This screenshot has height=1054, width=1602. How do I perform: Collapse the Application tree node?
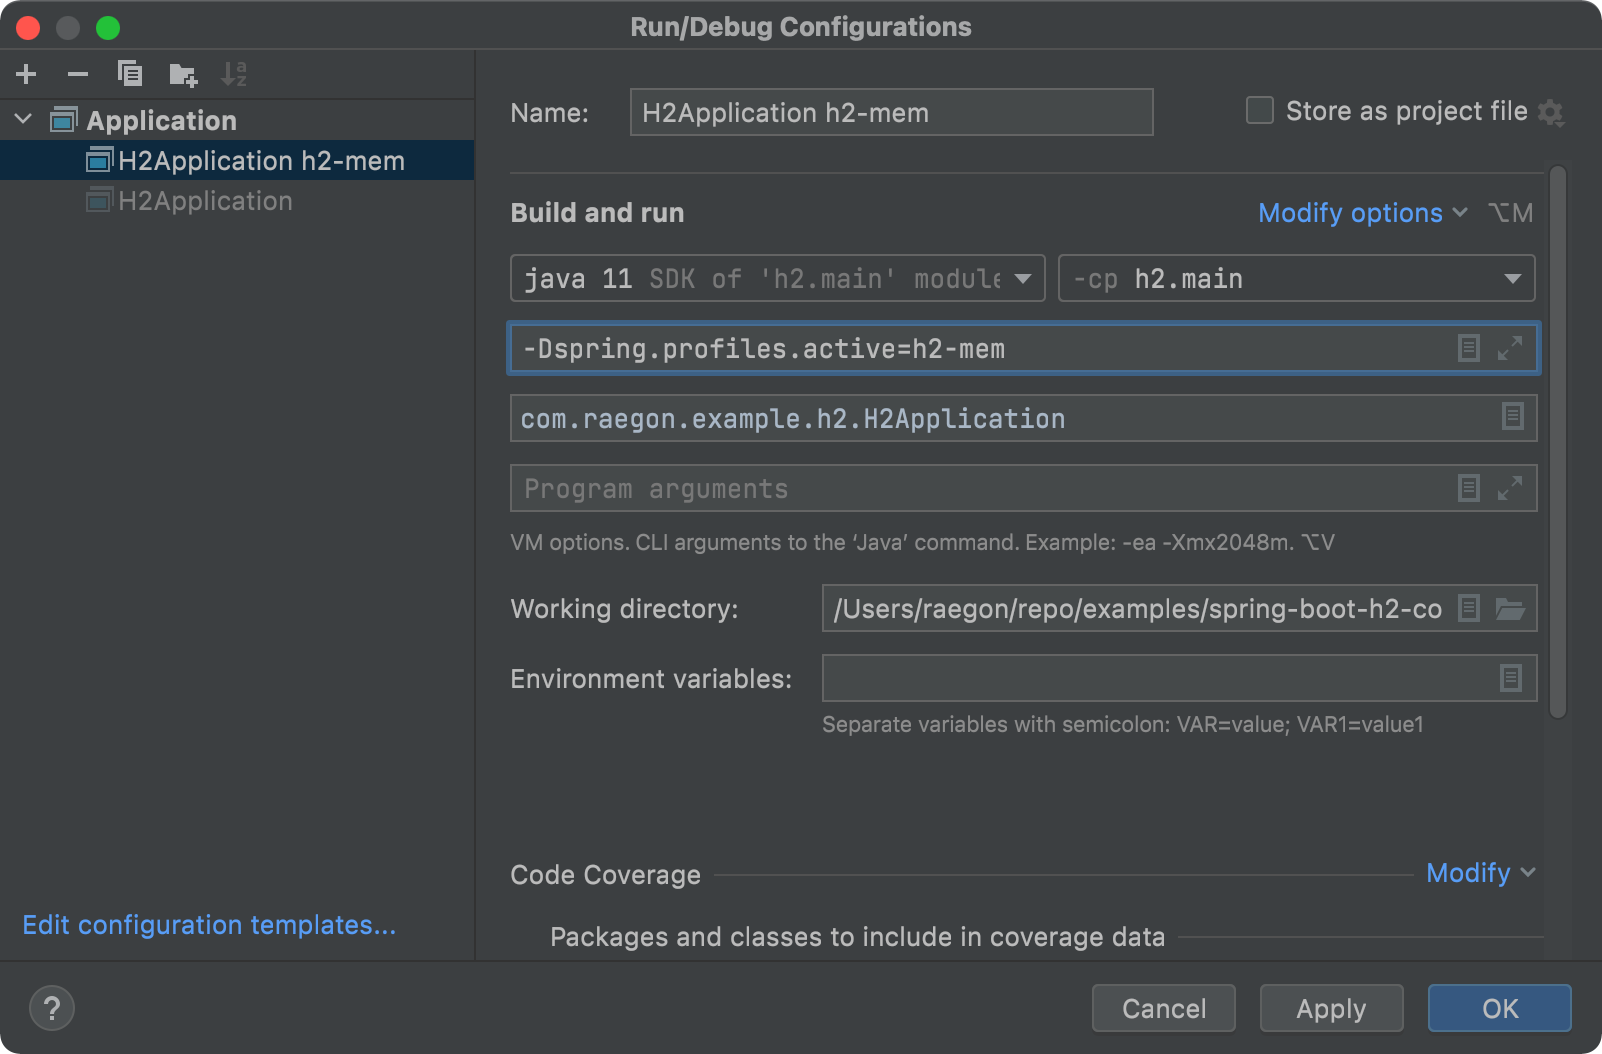(22, 120)
